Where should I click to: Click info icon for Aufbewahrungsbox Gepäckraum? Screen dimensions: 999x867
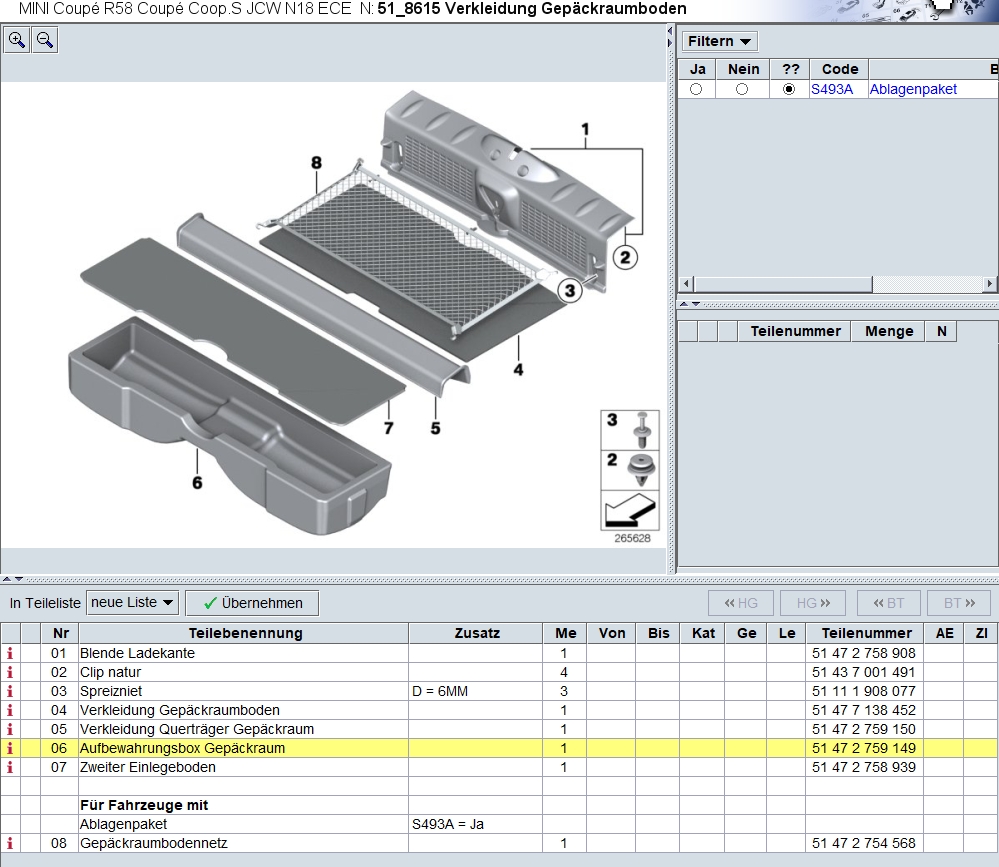click(11, 748)
